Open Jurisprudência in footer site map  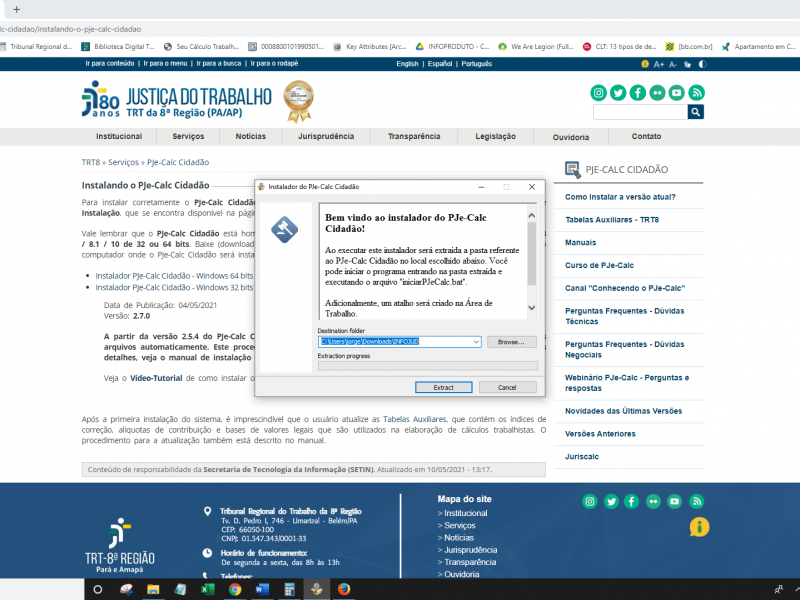(x=470, y=550)
